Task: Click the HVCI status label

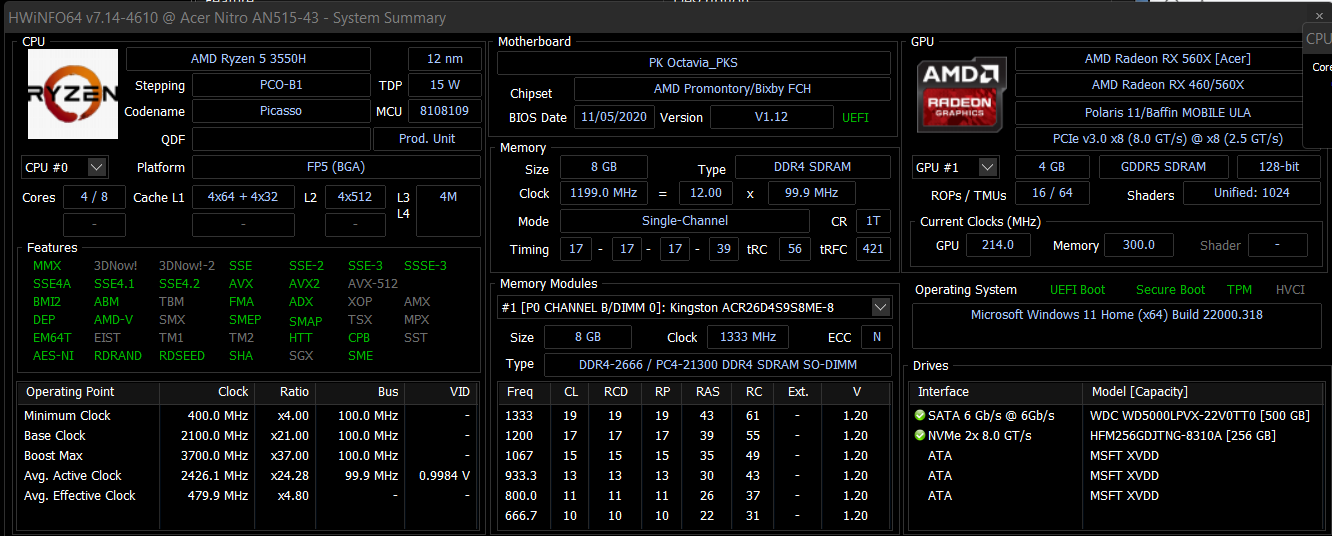Action: coord(1290,290)
